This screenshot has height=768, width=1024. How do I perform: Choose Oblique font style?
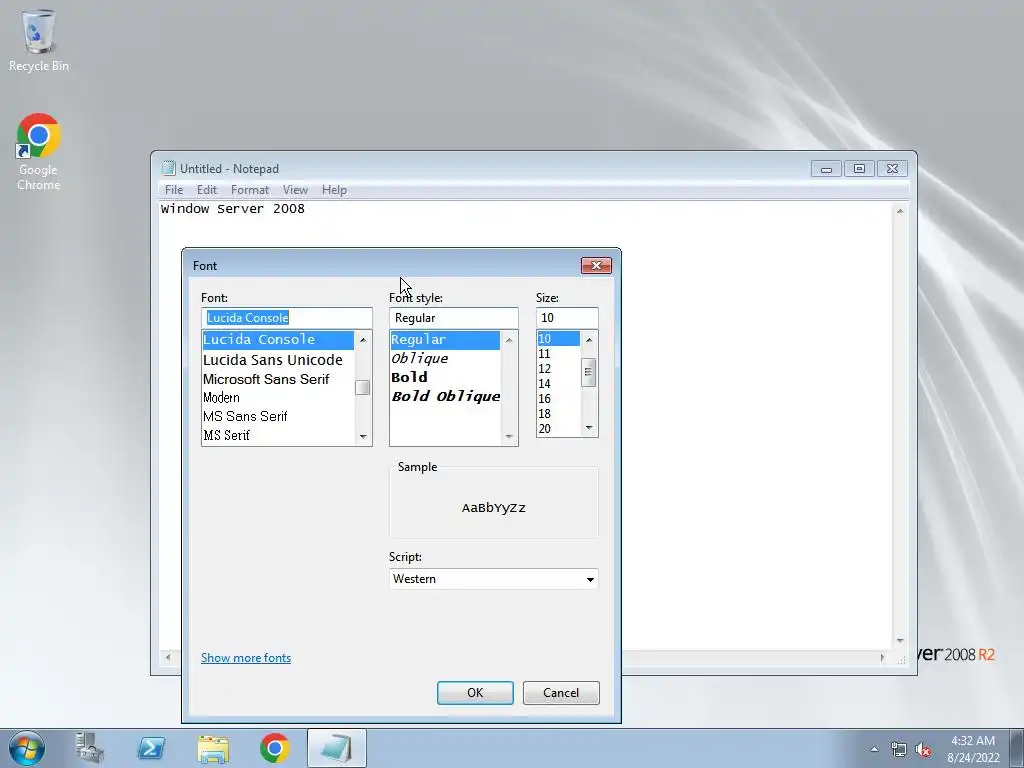[x=445, y=359]
